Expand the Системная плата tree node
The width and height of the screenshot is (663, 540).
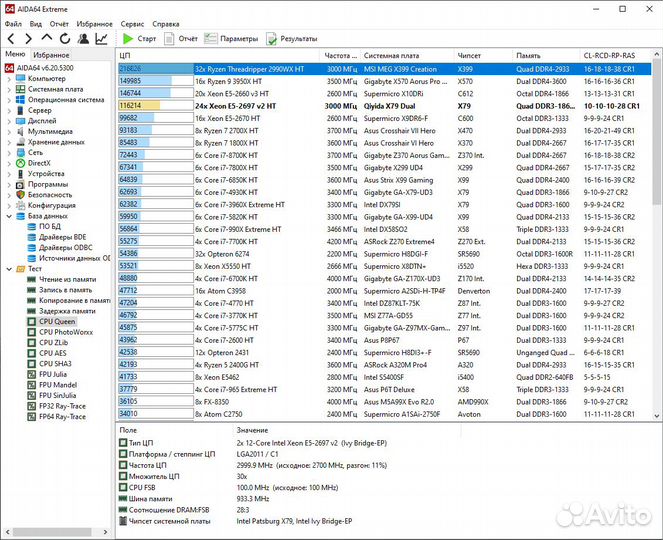click(x=9, y=89)
